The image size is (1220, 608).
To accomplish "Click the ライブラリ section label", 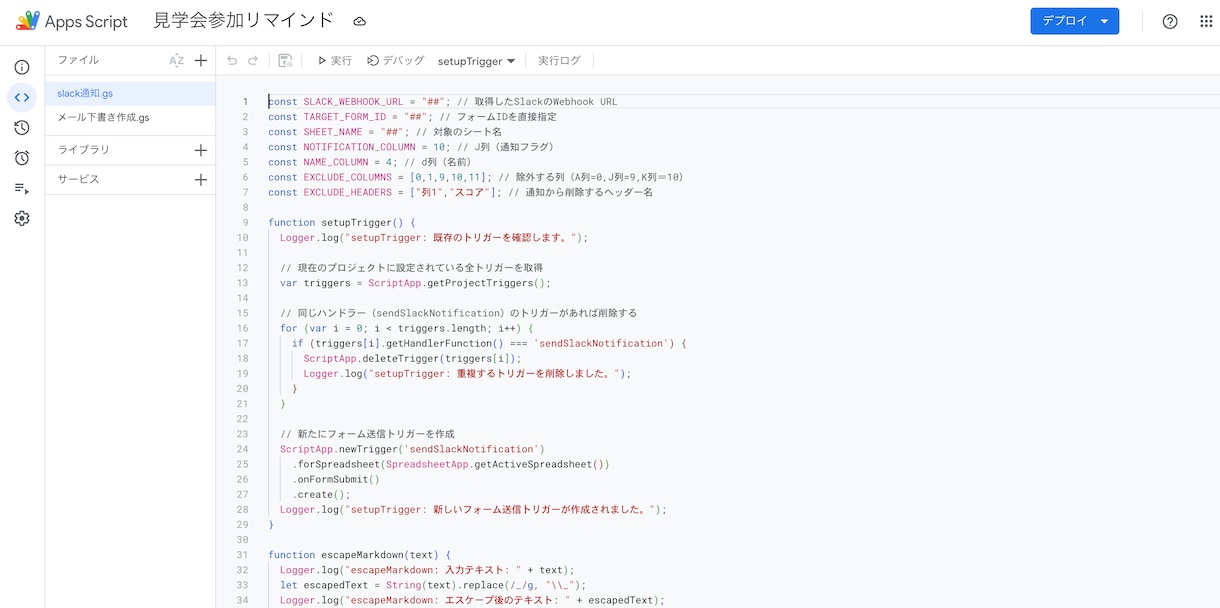I will click(84, 150).
